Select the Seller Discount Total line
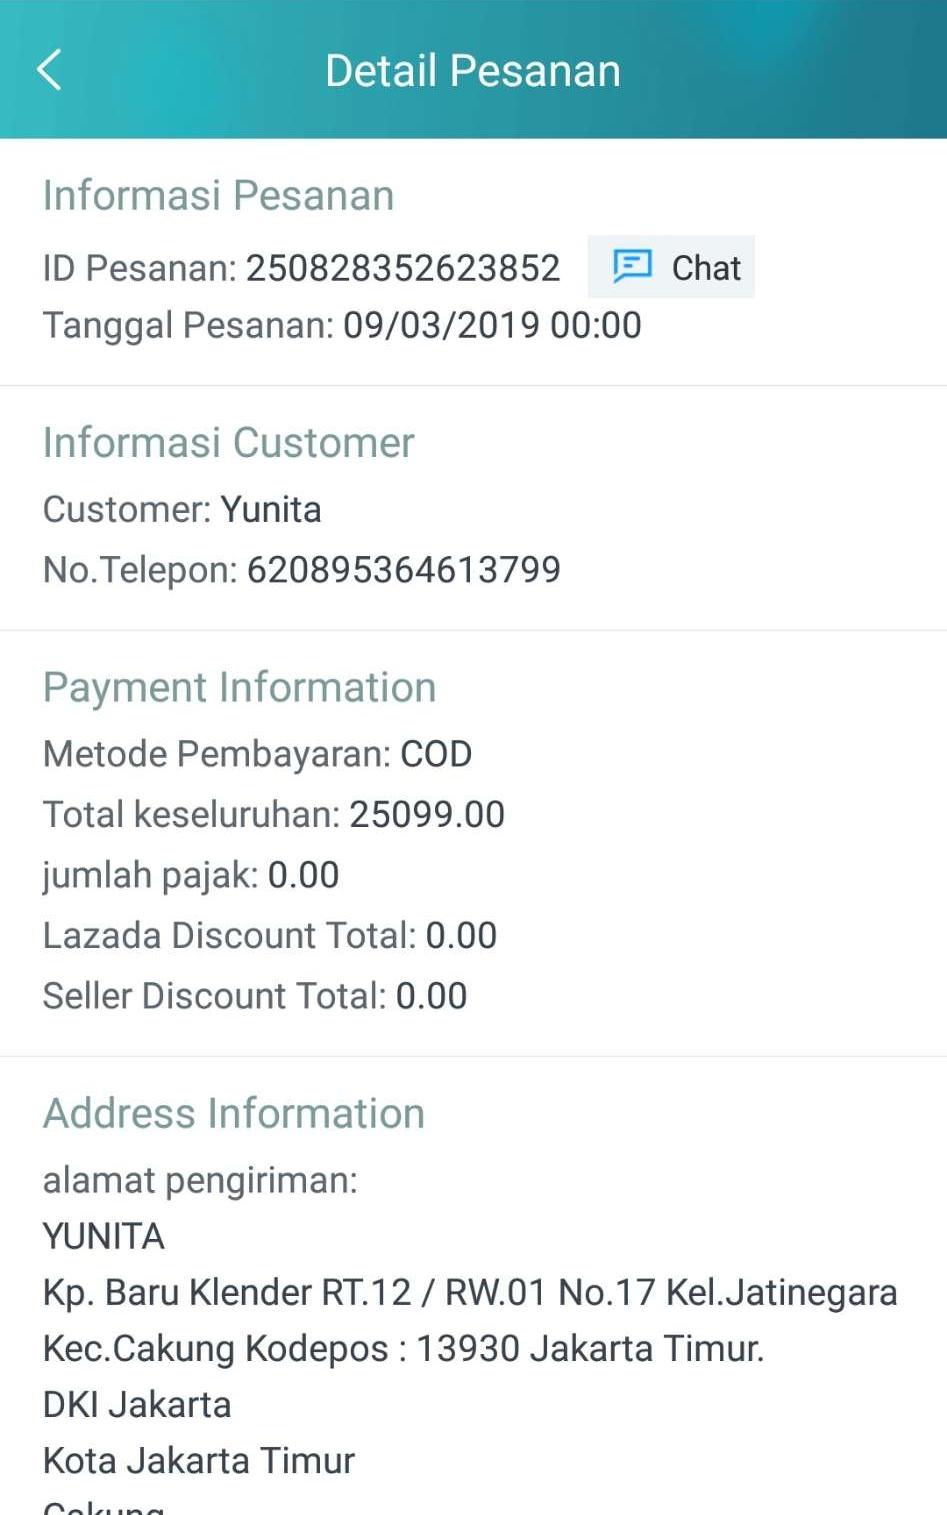947x1515 pixels. tap(254, 996)
